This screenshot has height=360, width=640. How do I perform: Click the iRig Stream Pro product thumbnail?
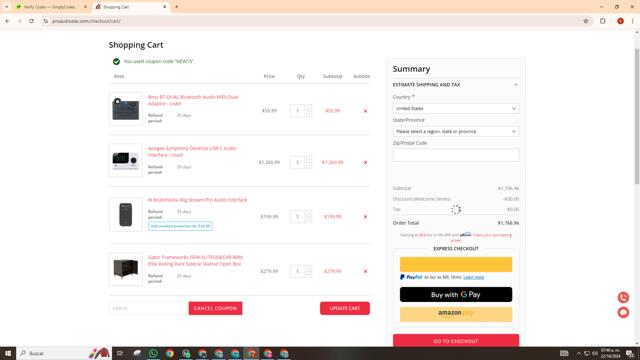click(x=126, y=215)
